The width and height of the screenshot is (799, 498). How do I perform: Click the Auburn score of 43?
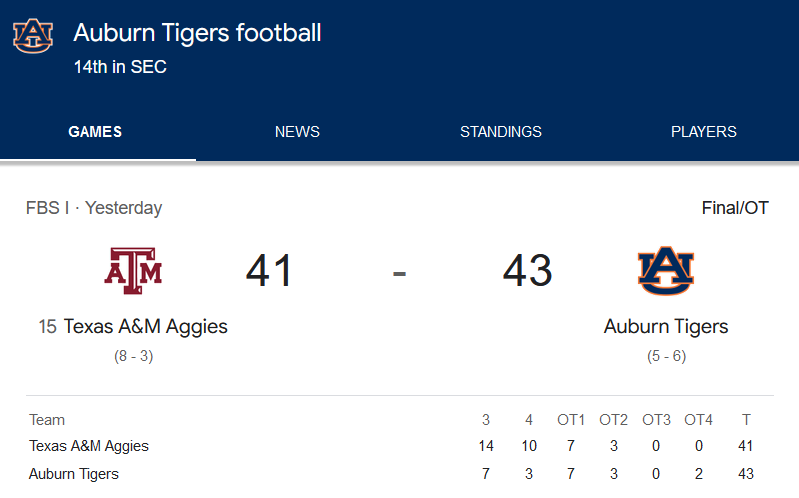click(x=527, y=271)
